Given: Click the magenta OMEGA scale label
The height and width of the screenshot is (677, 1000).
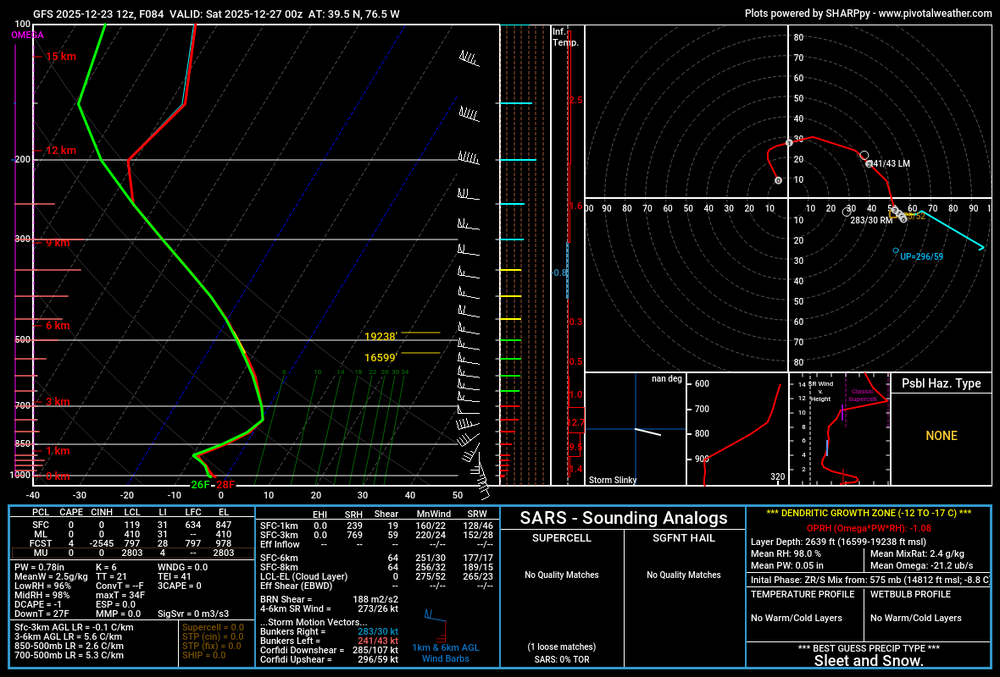Looking at the screenshot, I should coord(27,35).
